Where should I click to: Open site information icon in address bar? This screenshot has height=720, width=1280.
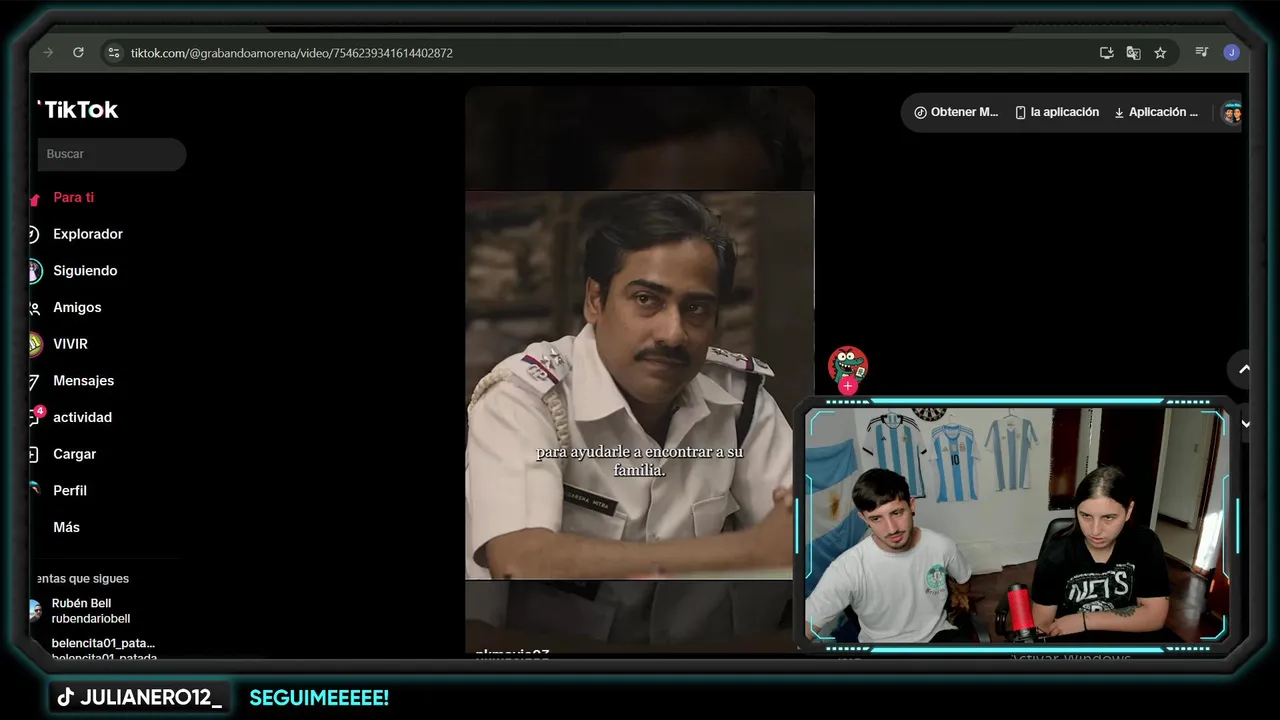click(x=114, y=53)
